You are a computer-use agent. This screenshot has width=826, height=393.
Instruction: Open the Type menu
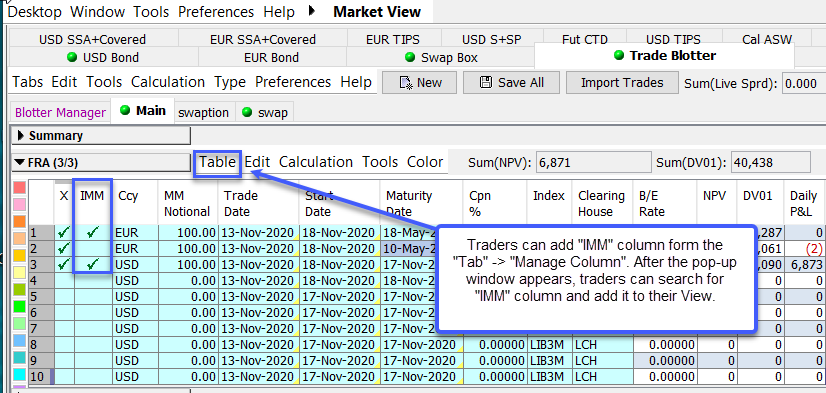pos(230,82)
